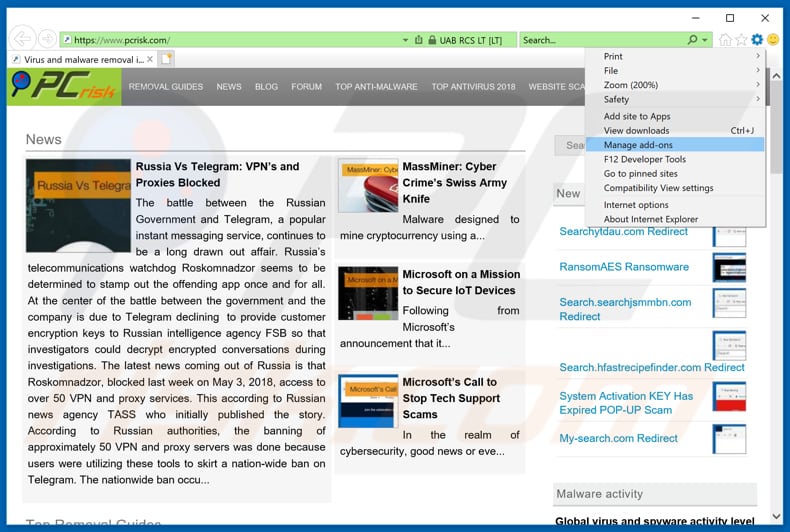The width and height of the screenshot is (790, 532).
Task: Open Compatibility View settings
Action: click(x=675, y=188)
